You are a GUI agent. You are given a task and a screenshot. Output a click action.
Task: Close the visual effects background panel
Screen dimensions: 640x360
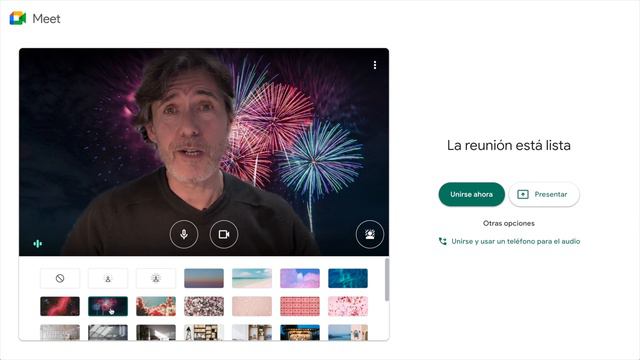(x=370, y=234)
